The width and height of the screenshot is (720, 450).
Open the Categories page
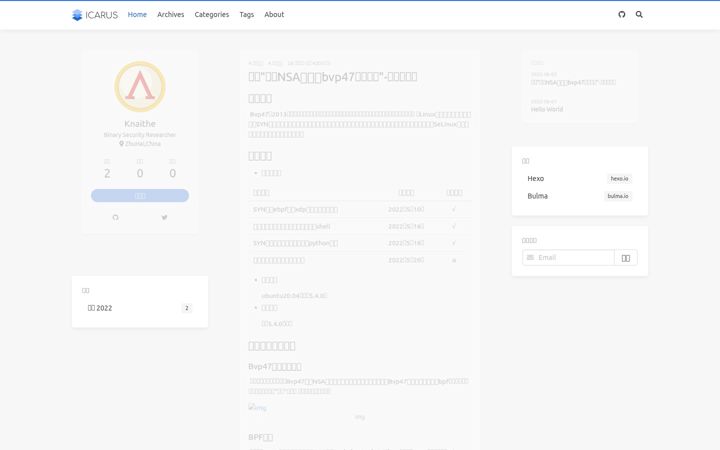click(x=212, y=15)
